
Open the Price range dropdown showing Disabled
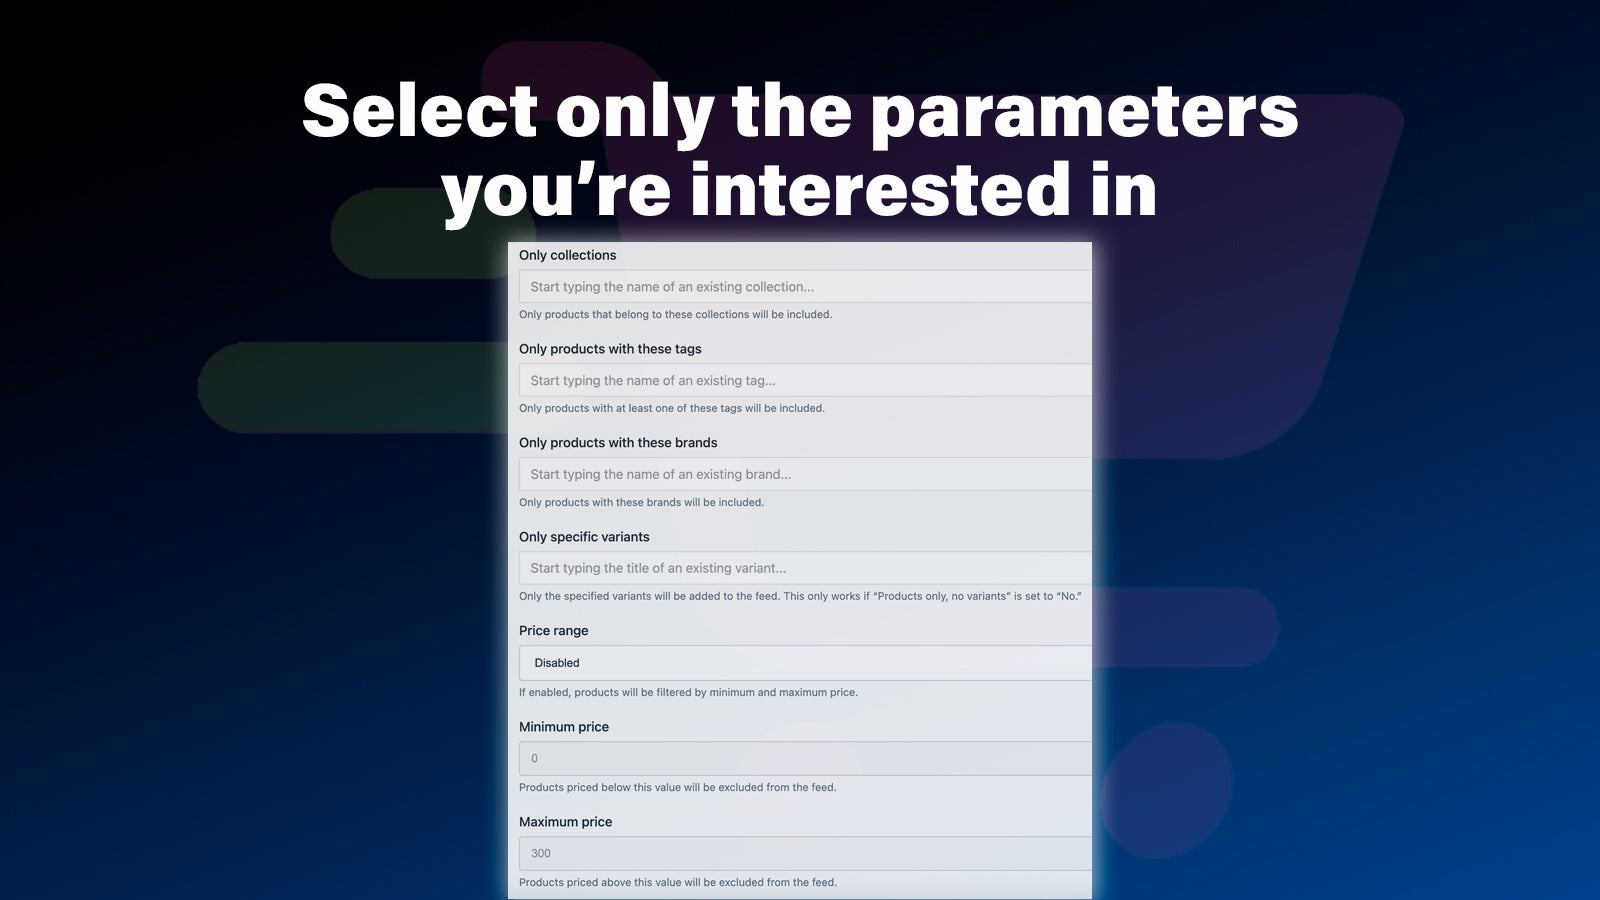pyautogui.click(x=805, y=663)
